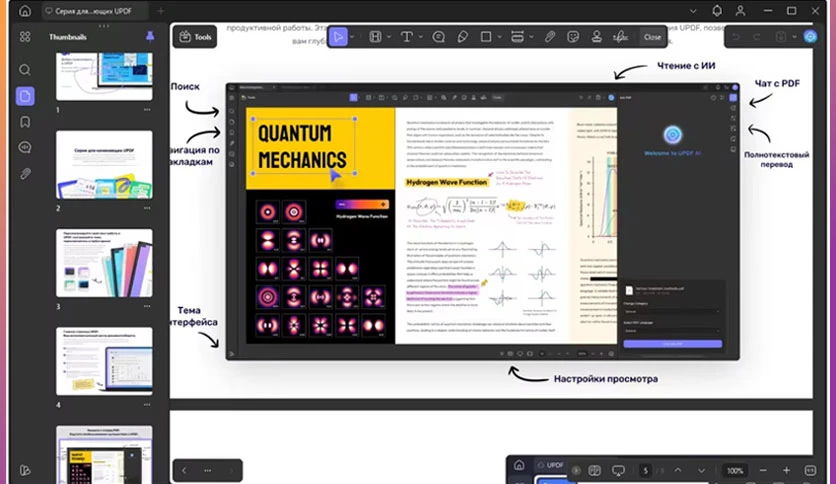Start slideshow presentation icon
The width and height of the screenshot is (836, 484).
pyautogui.click(x=618, y=471)
